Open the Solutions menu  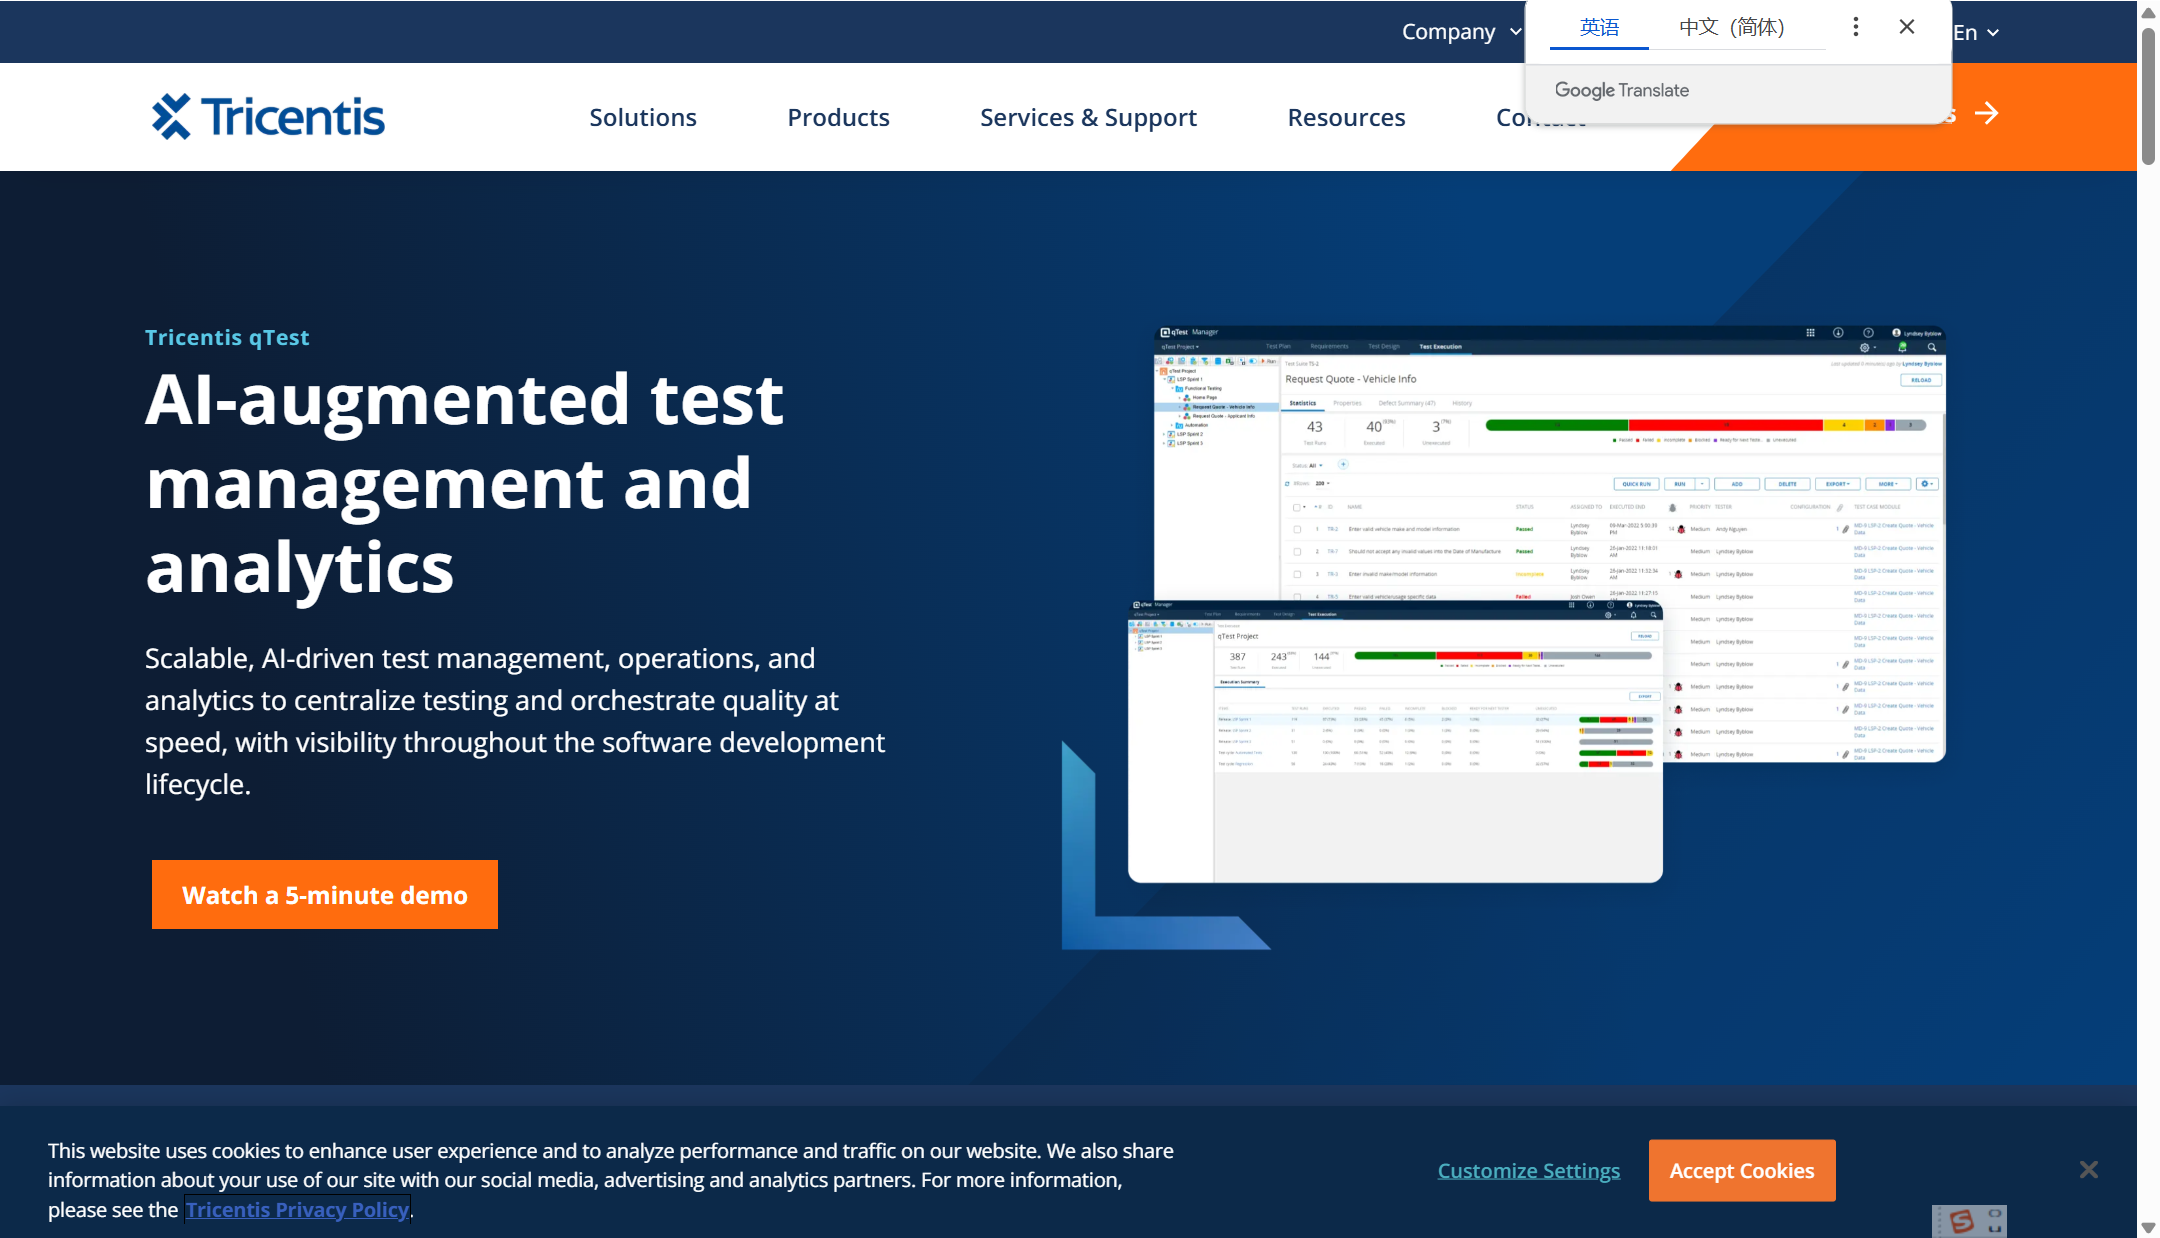click(x=643, y=117)
